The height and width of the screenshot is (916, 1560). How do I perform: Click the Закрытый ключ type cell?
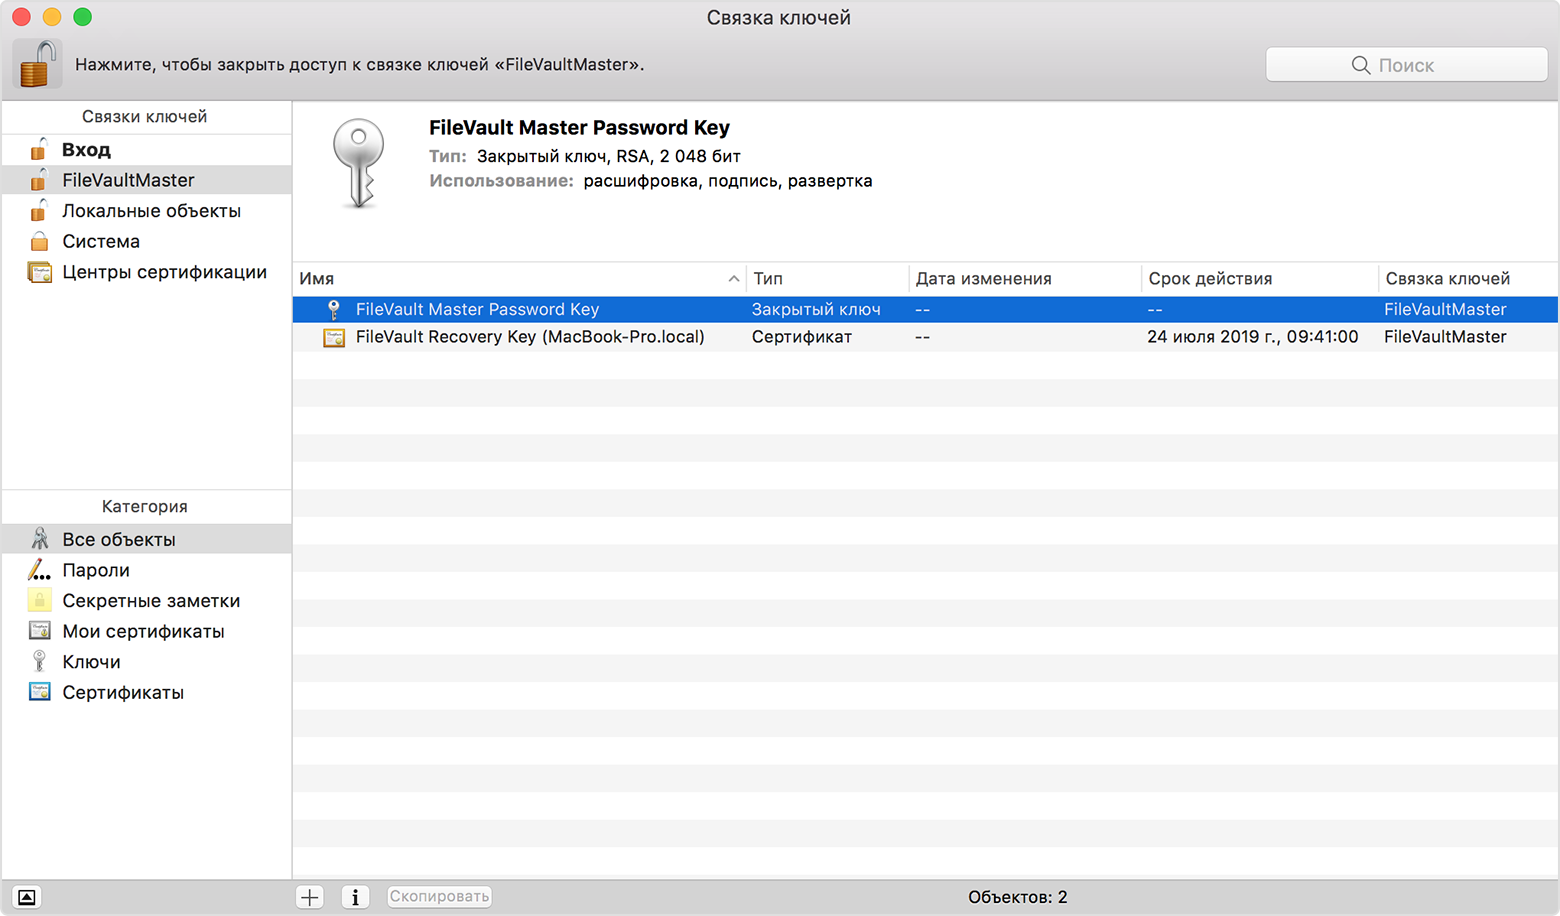(816, 309)
